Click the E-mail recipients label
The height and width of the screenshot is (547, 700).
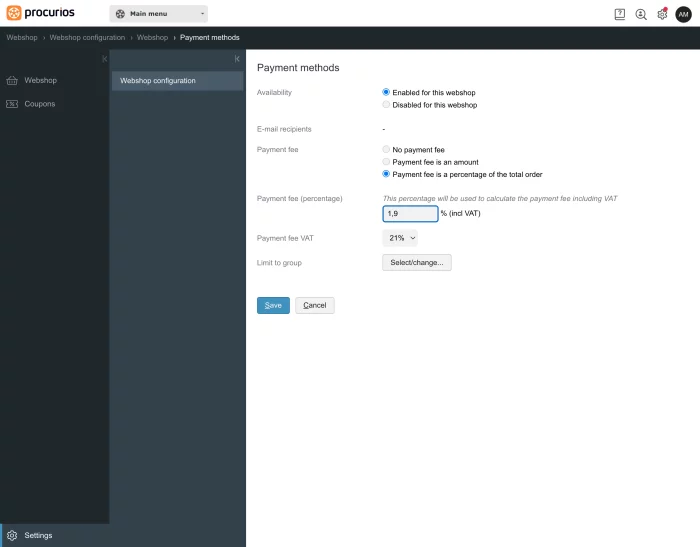(284, 129)
